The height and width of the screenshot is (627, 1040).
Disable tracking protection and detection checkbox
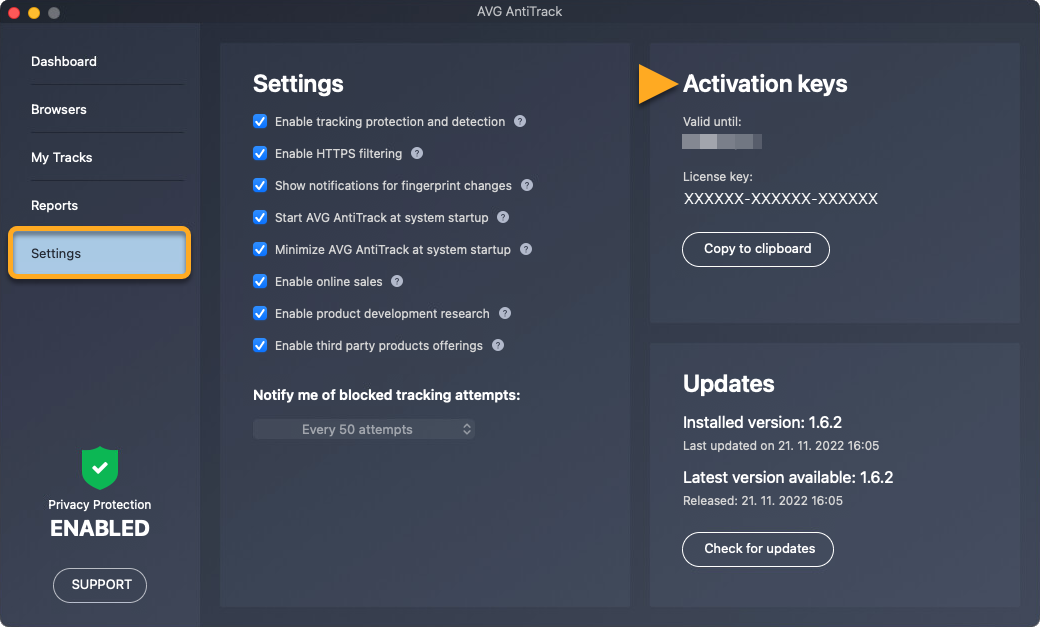point(260,121)
